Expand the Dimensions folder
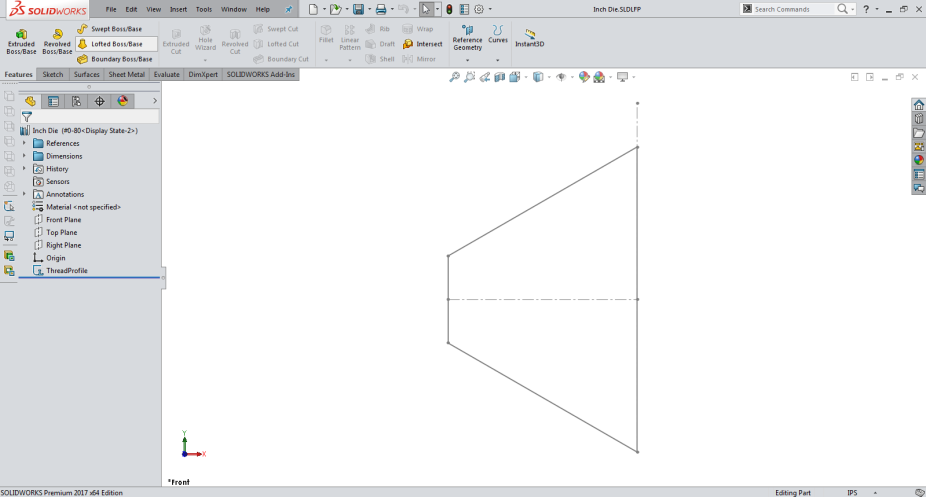The width and height of the screenshot is (926, 497). point(24,156)
